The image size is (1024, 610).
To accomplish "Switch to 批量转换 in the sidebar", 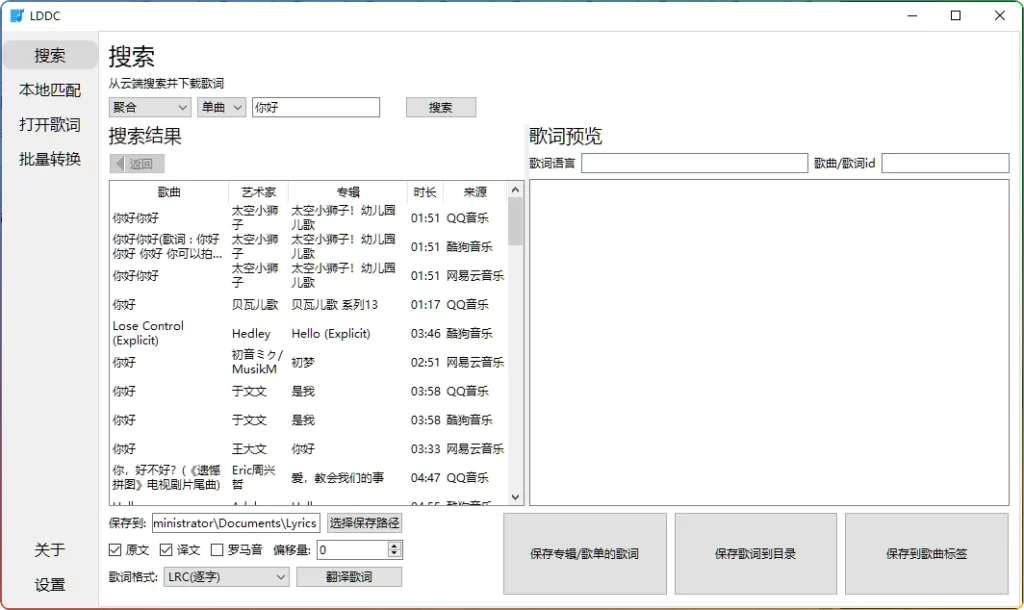I will click(50, 158).
